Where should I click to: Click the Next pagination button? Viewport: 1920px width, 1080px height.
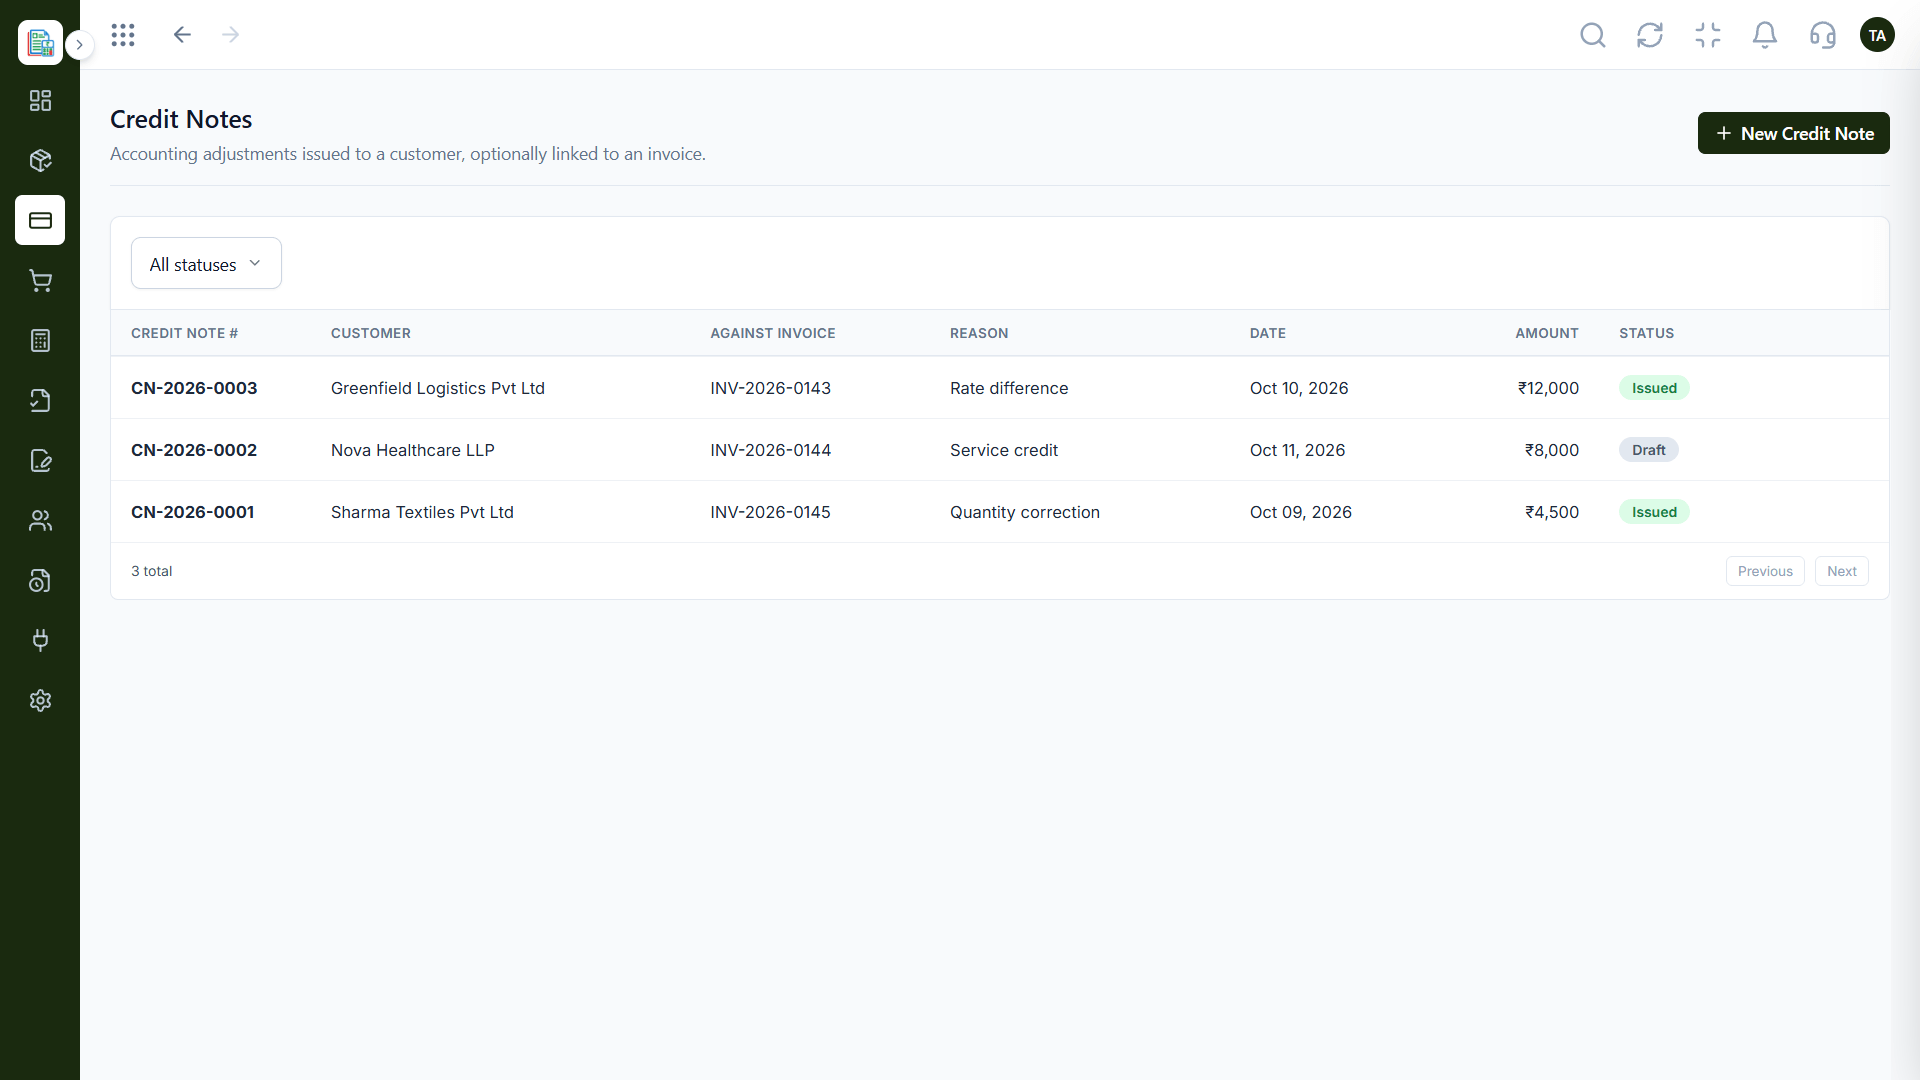(x=1841, y=571)
